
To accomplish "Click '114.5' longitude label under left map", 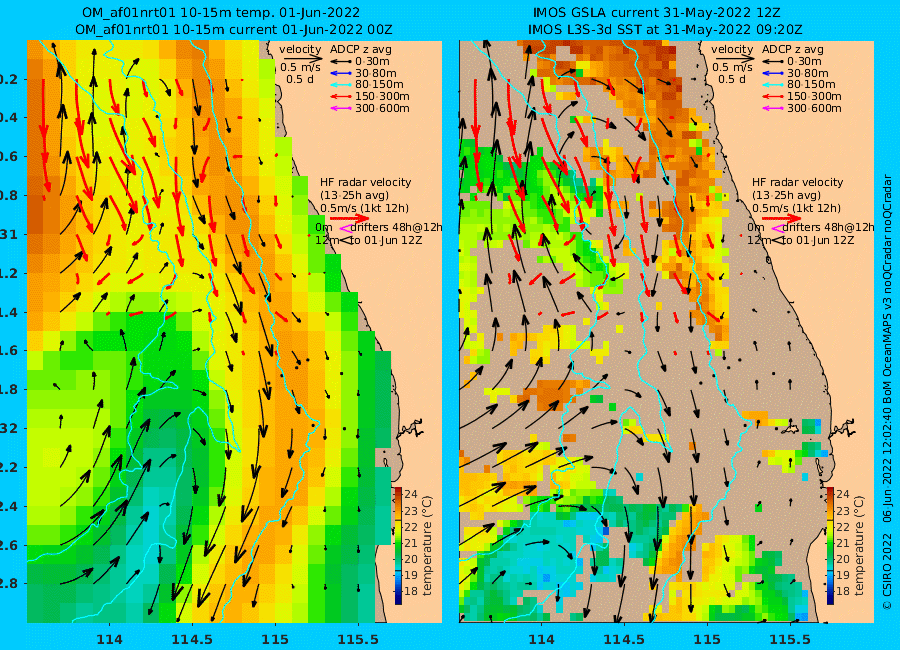I will click(192, 639).
